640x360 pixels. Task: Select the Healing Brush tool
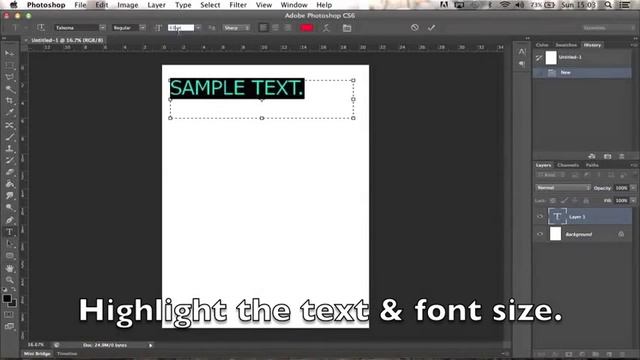(9, 125)
